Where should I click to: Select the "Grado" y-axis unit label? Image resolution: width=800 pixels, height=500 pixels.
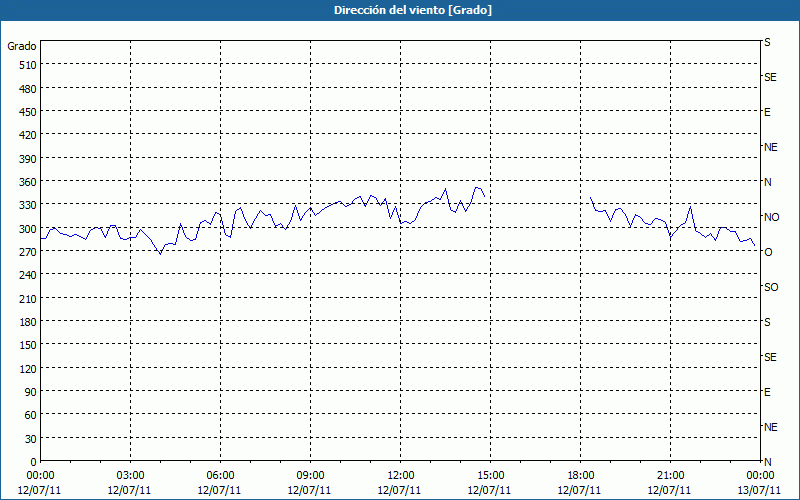(22, 46)
